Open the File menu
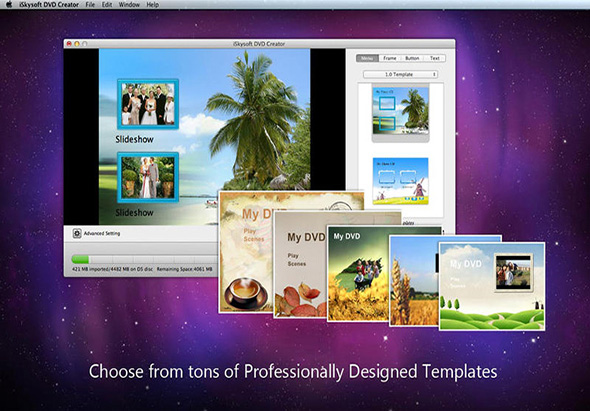The width and height of the screenshot is (590, 411). (90, 5)
